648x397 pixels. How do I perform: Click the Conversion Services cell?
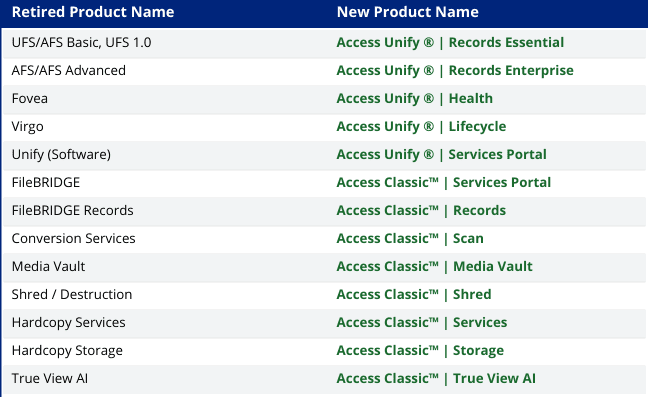(x=74, y=239)
